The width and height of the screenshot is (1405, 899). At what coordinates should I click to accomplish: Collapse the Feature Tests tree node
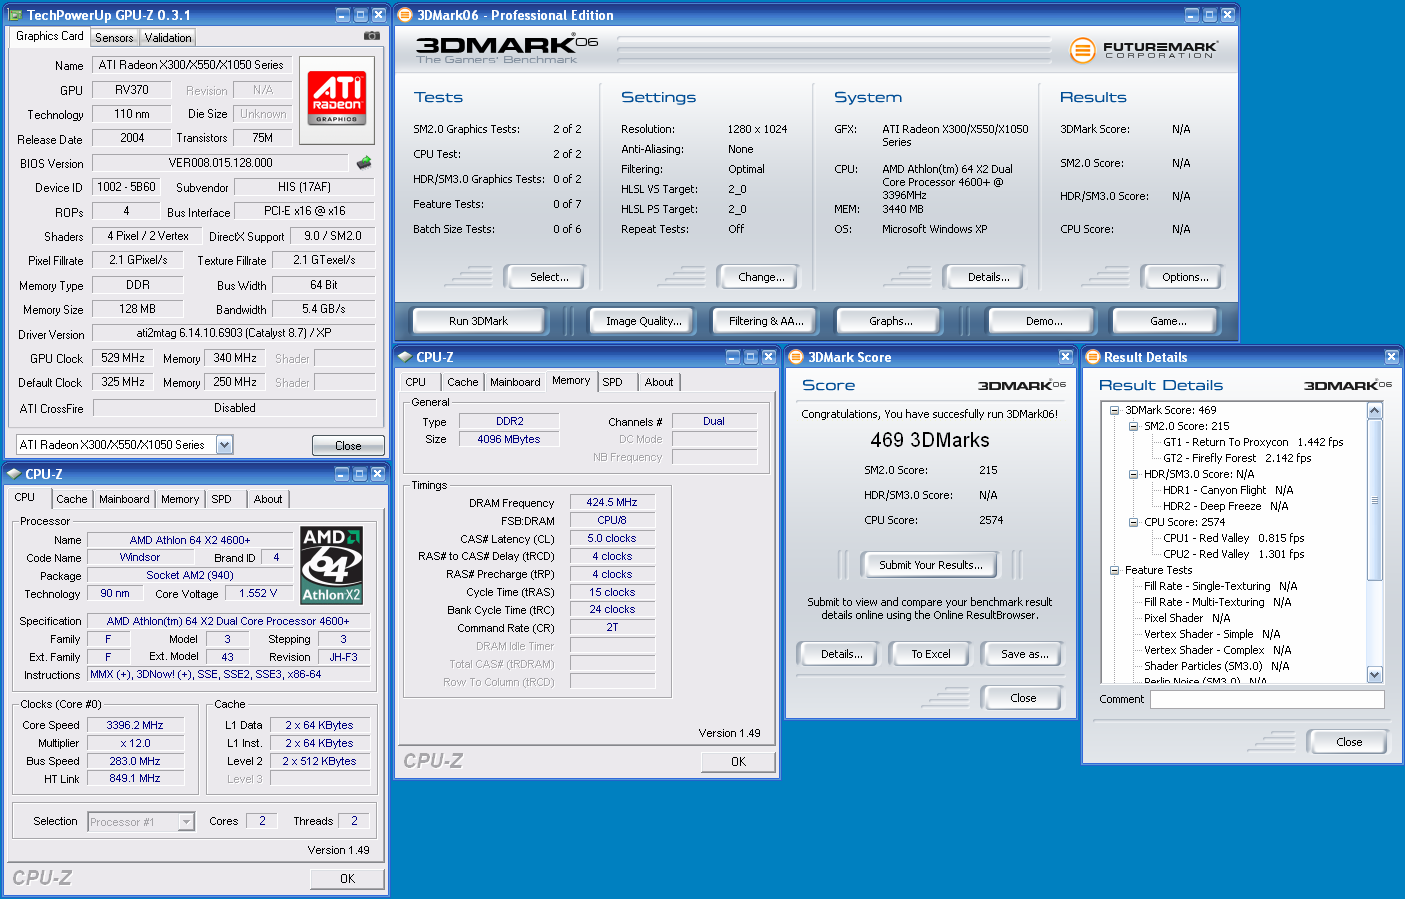tap(1114, 570)
